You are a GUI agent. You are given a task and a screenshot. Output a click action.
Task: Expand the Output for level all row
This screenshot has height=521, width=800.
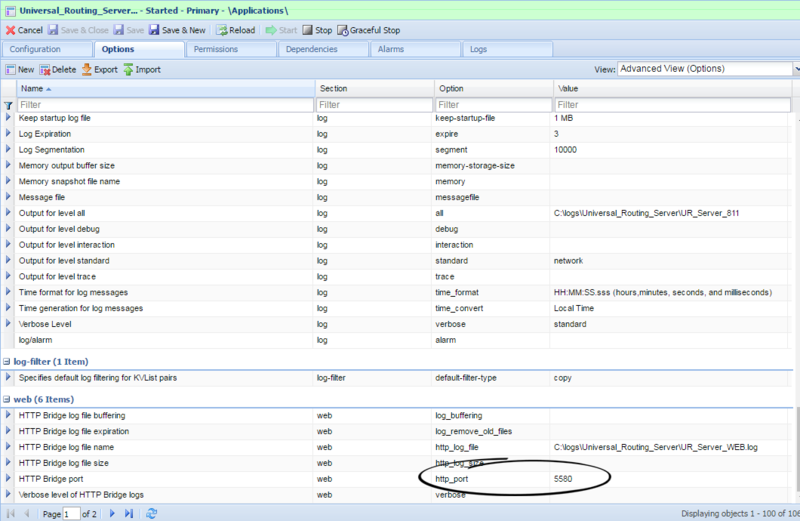click(x=8, y=212)
